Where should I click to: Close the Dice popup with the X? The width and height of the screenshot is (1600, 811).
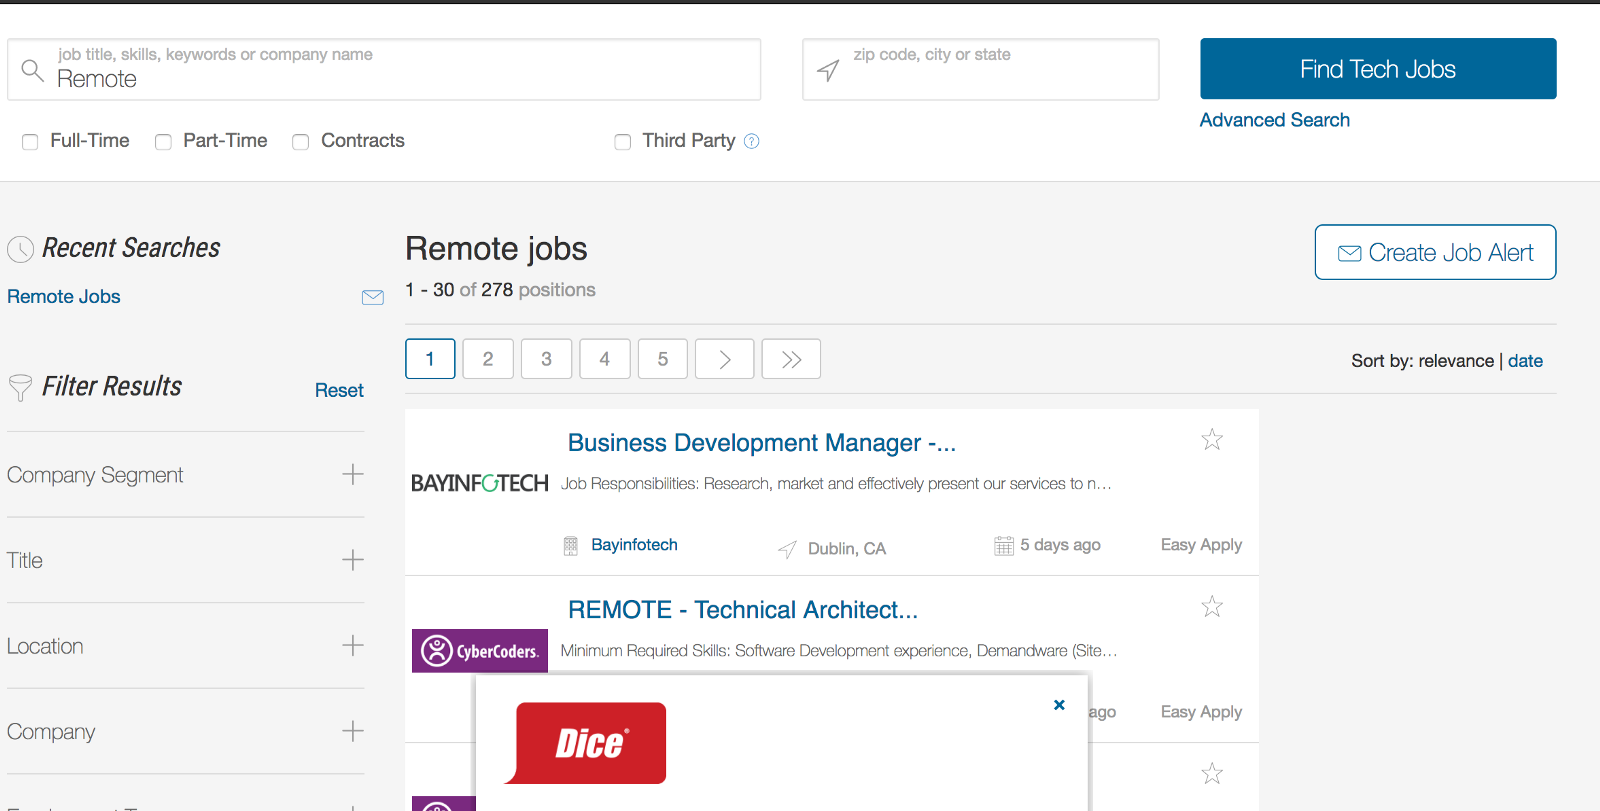point(1059,705)
